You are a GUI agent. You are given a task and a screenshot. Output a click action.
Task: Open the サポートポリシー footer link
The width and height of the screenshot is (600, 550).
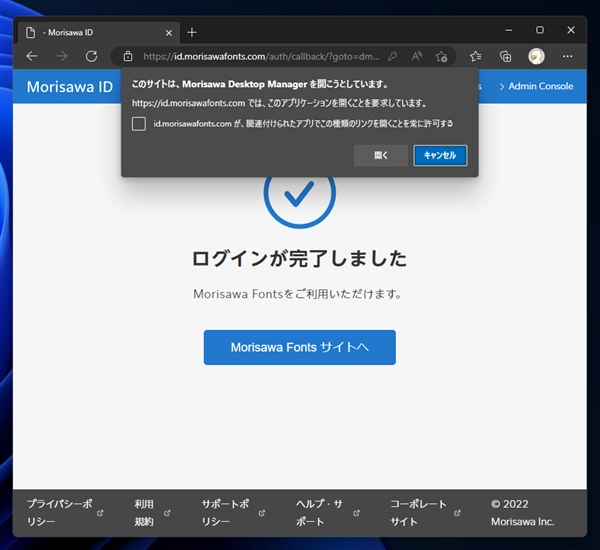click(225, 512)
